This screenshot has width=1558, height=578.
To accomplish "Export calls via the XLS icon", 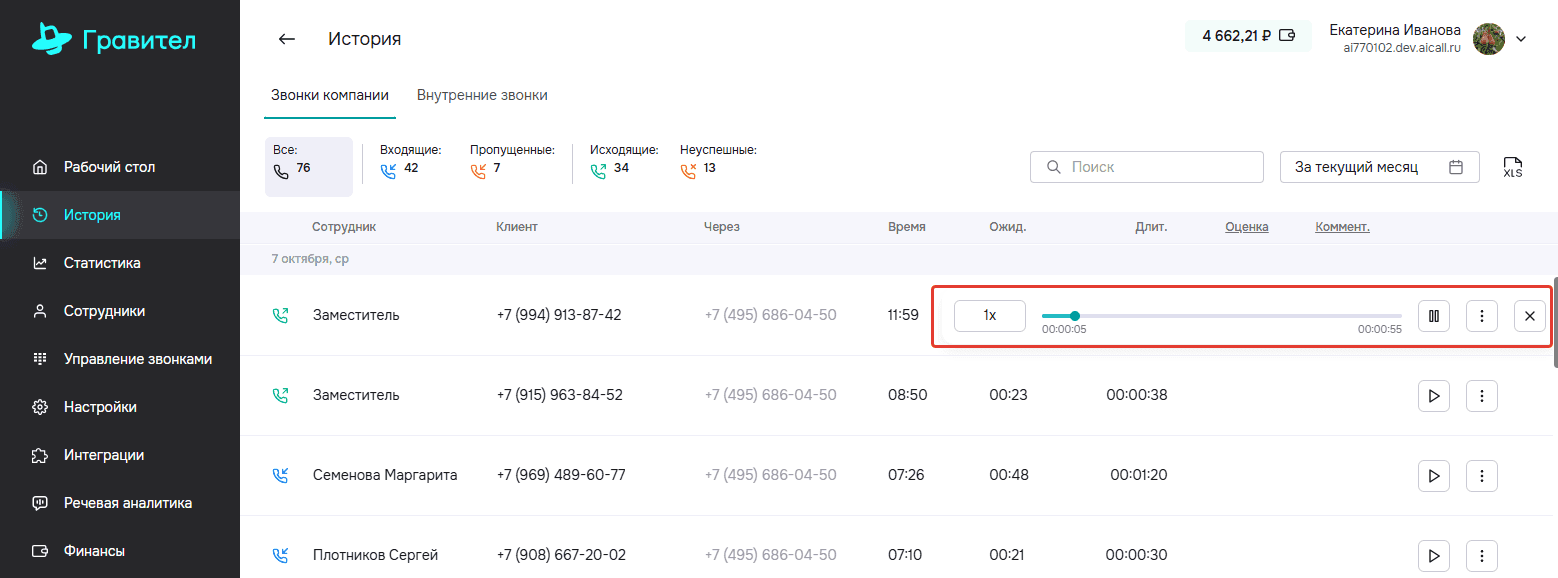I will point(1513,167).
